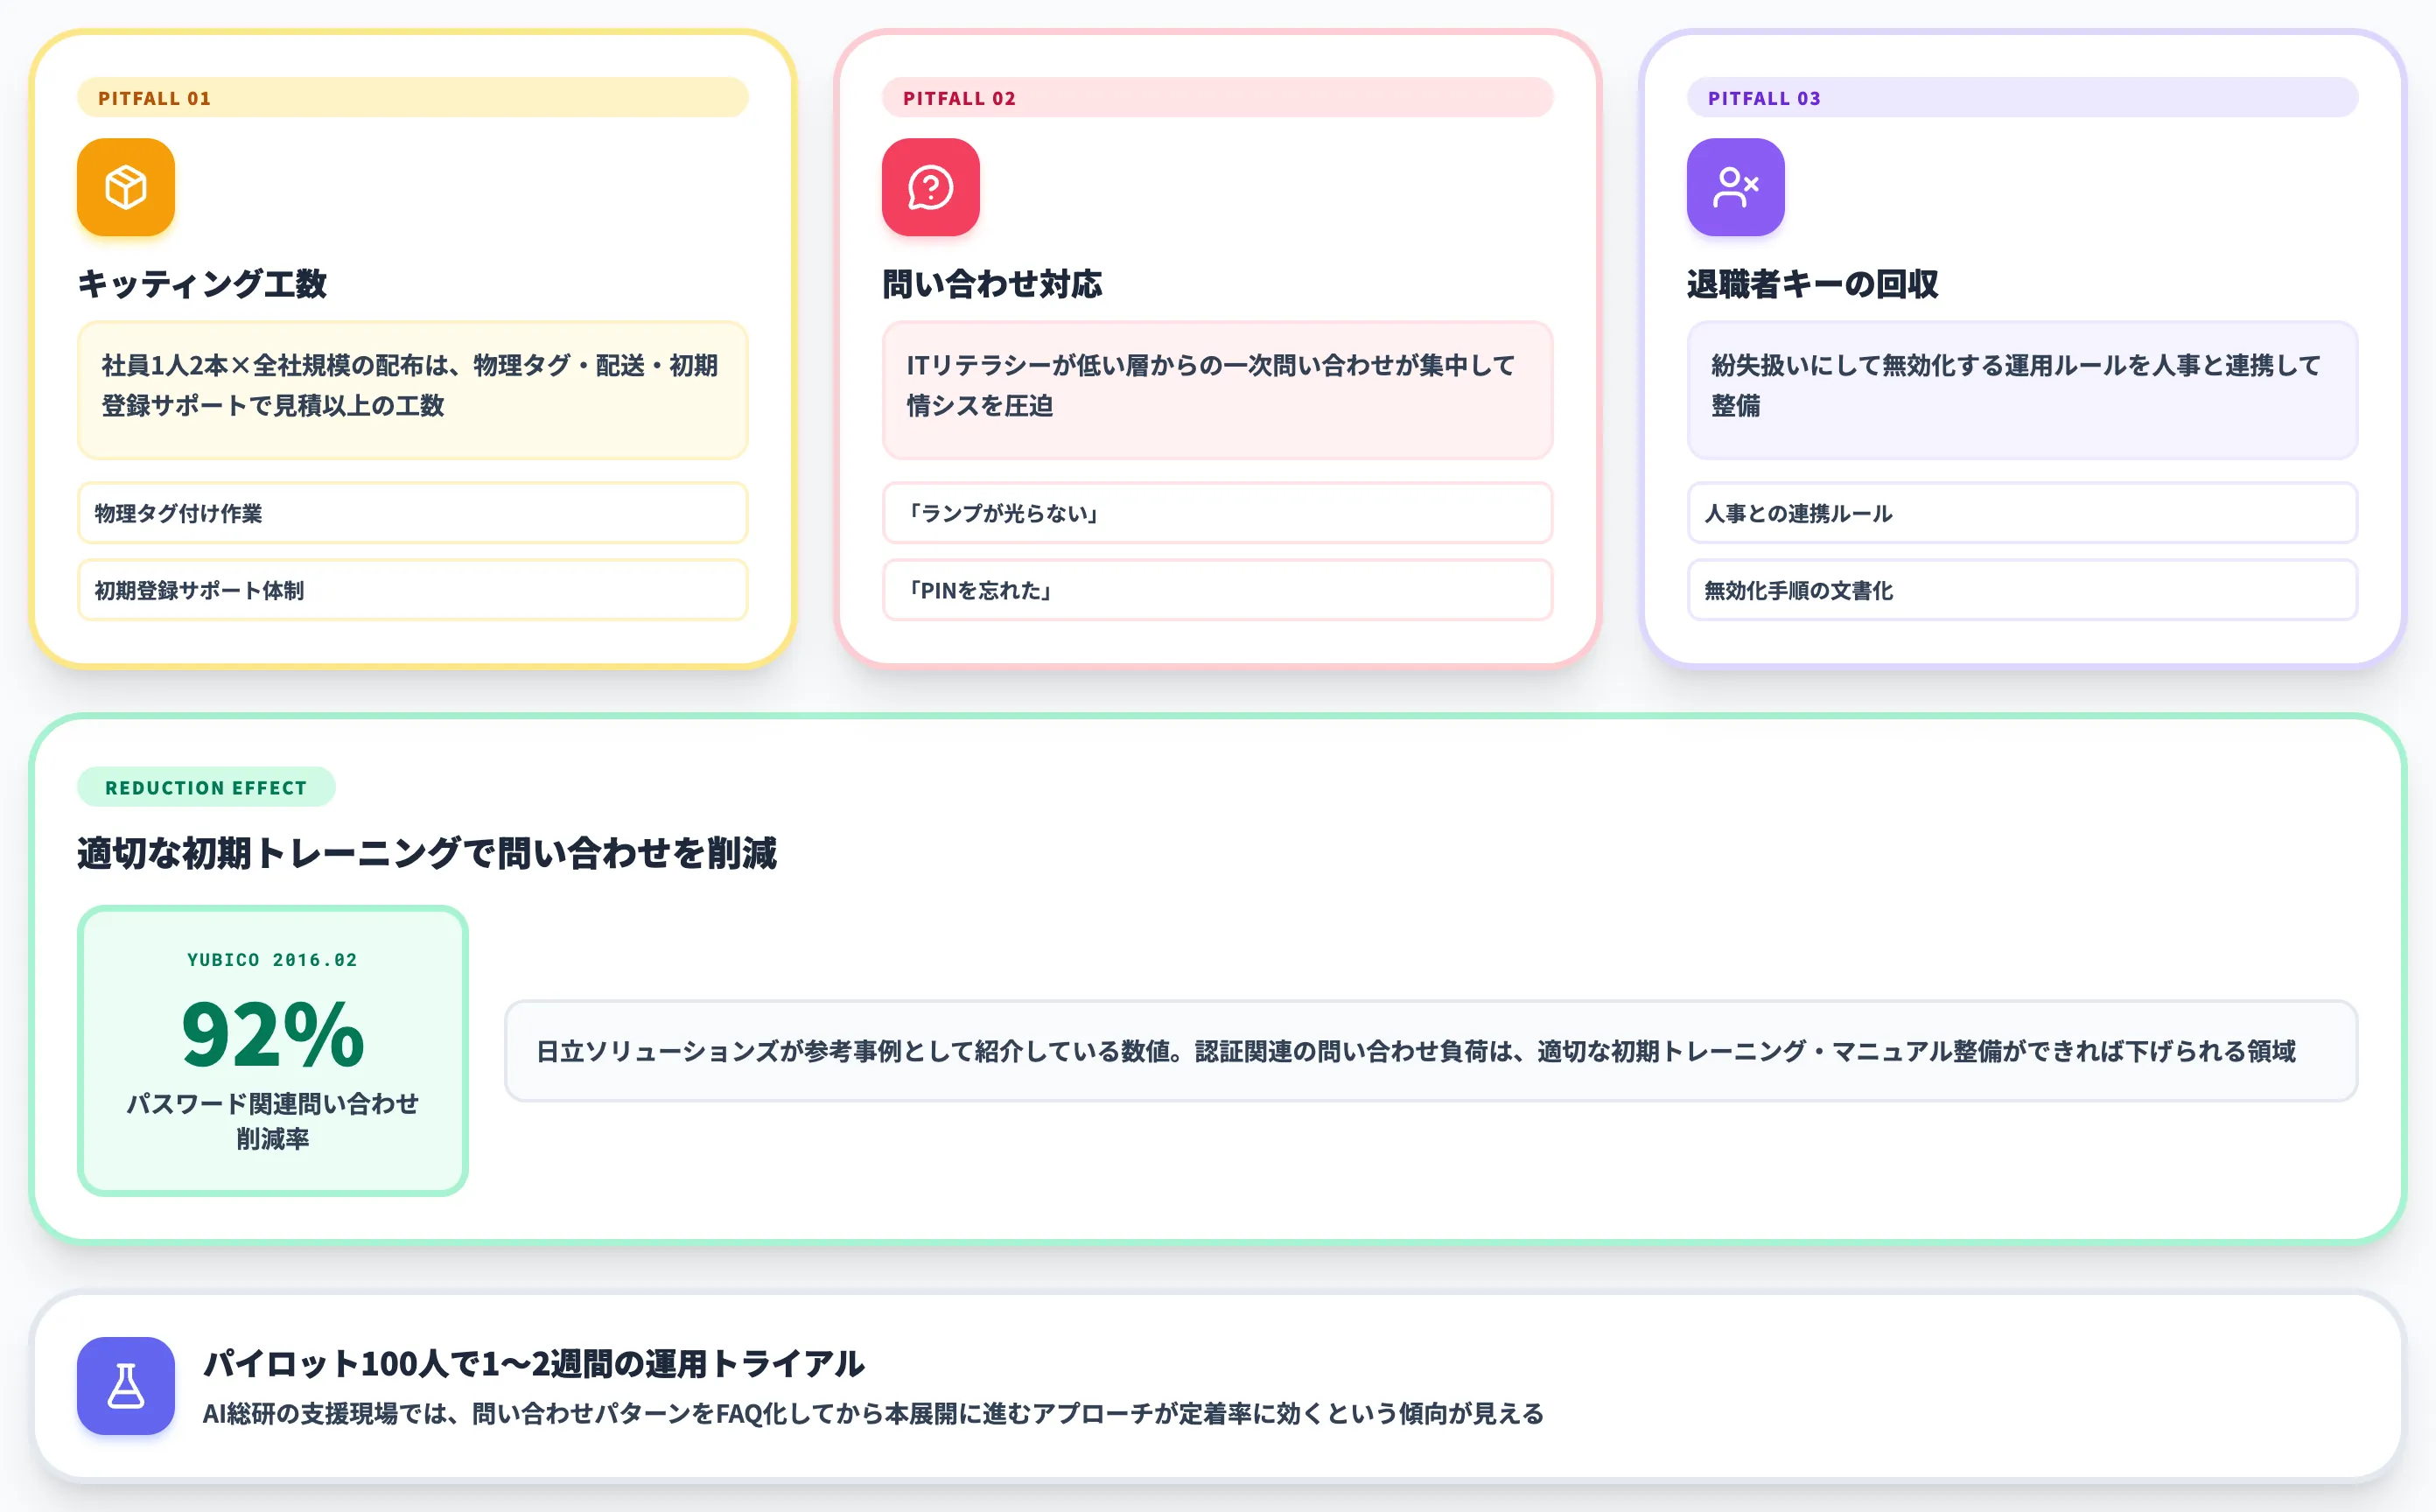Select the「ランプが光らない」item

point(1217,513)
